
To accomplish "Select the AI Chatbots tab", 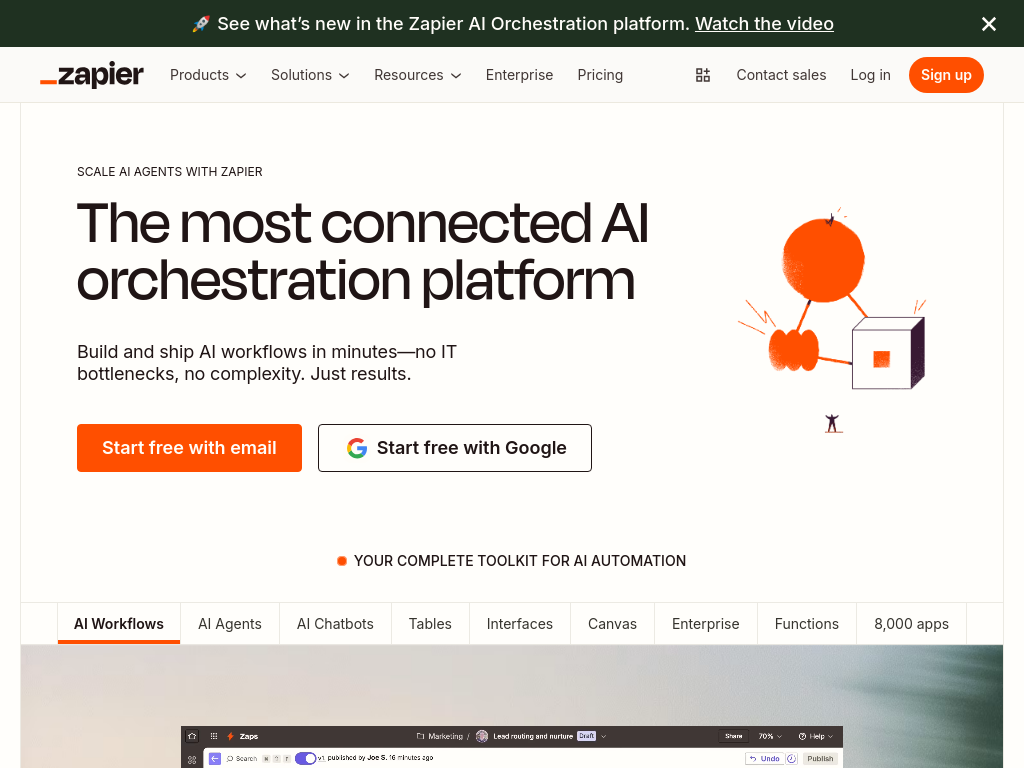I will (335, 624).
